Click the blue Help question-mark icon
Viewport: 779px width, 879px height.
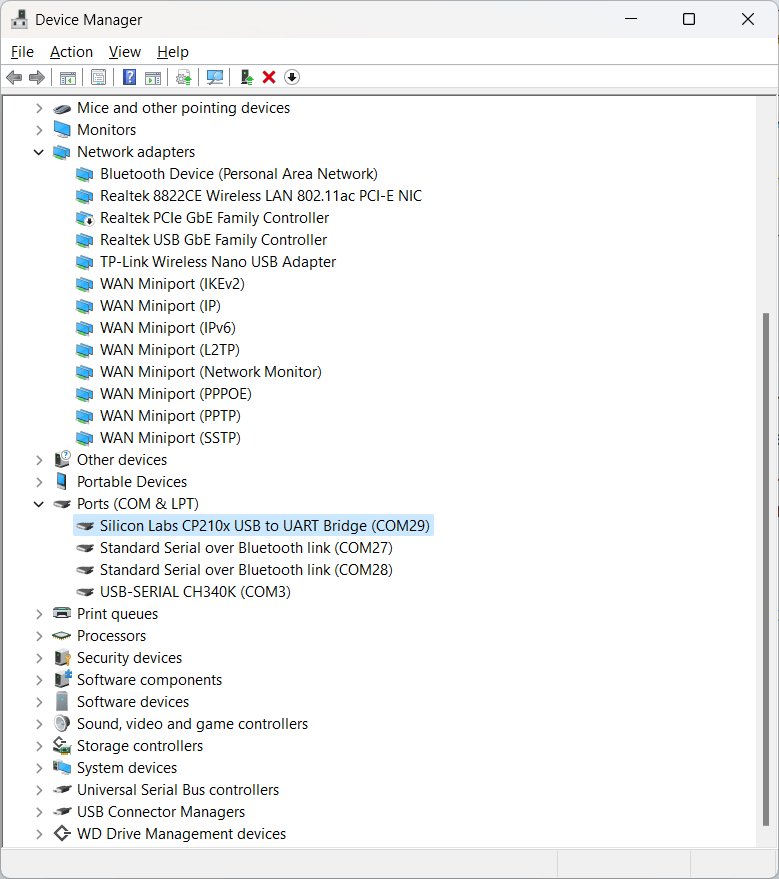pyautogui.click(x=129, y=77)
